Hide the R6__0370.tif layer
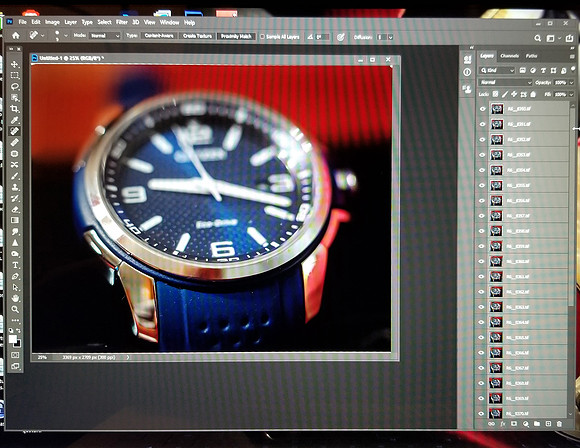The width and height of the screenshot is (580, 448). (482, 414)
